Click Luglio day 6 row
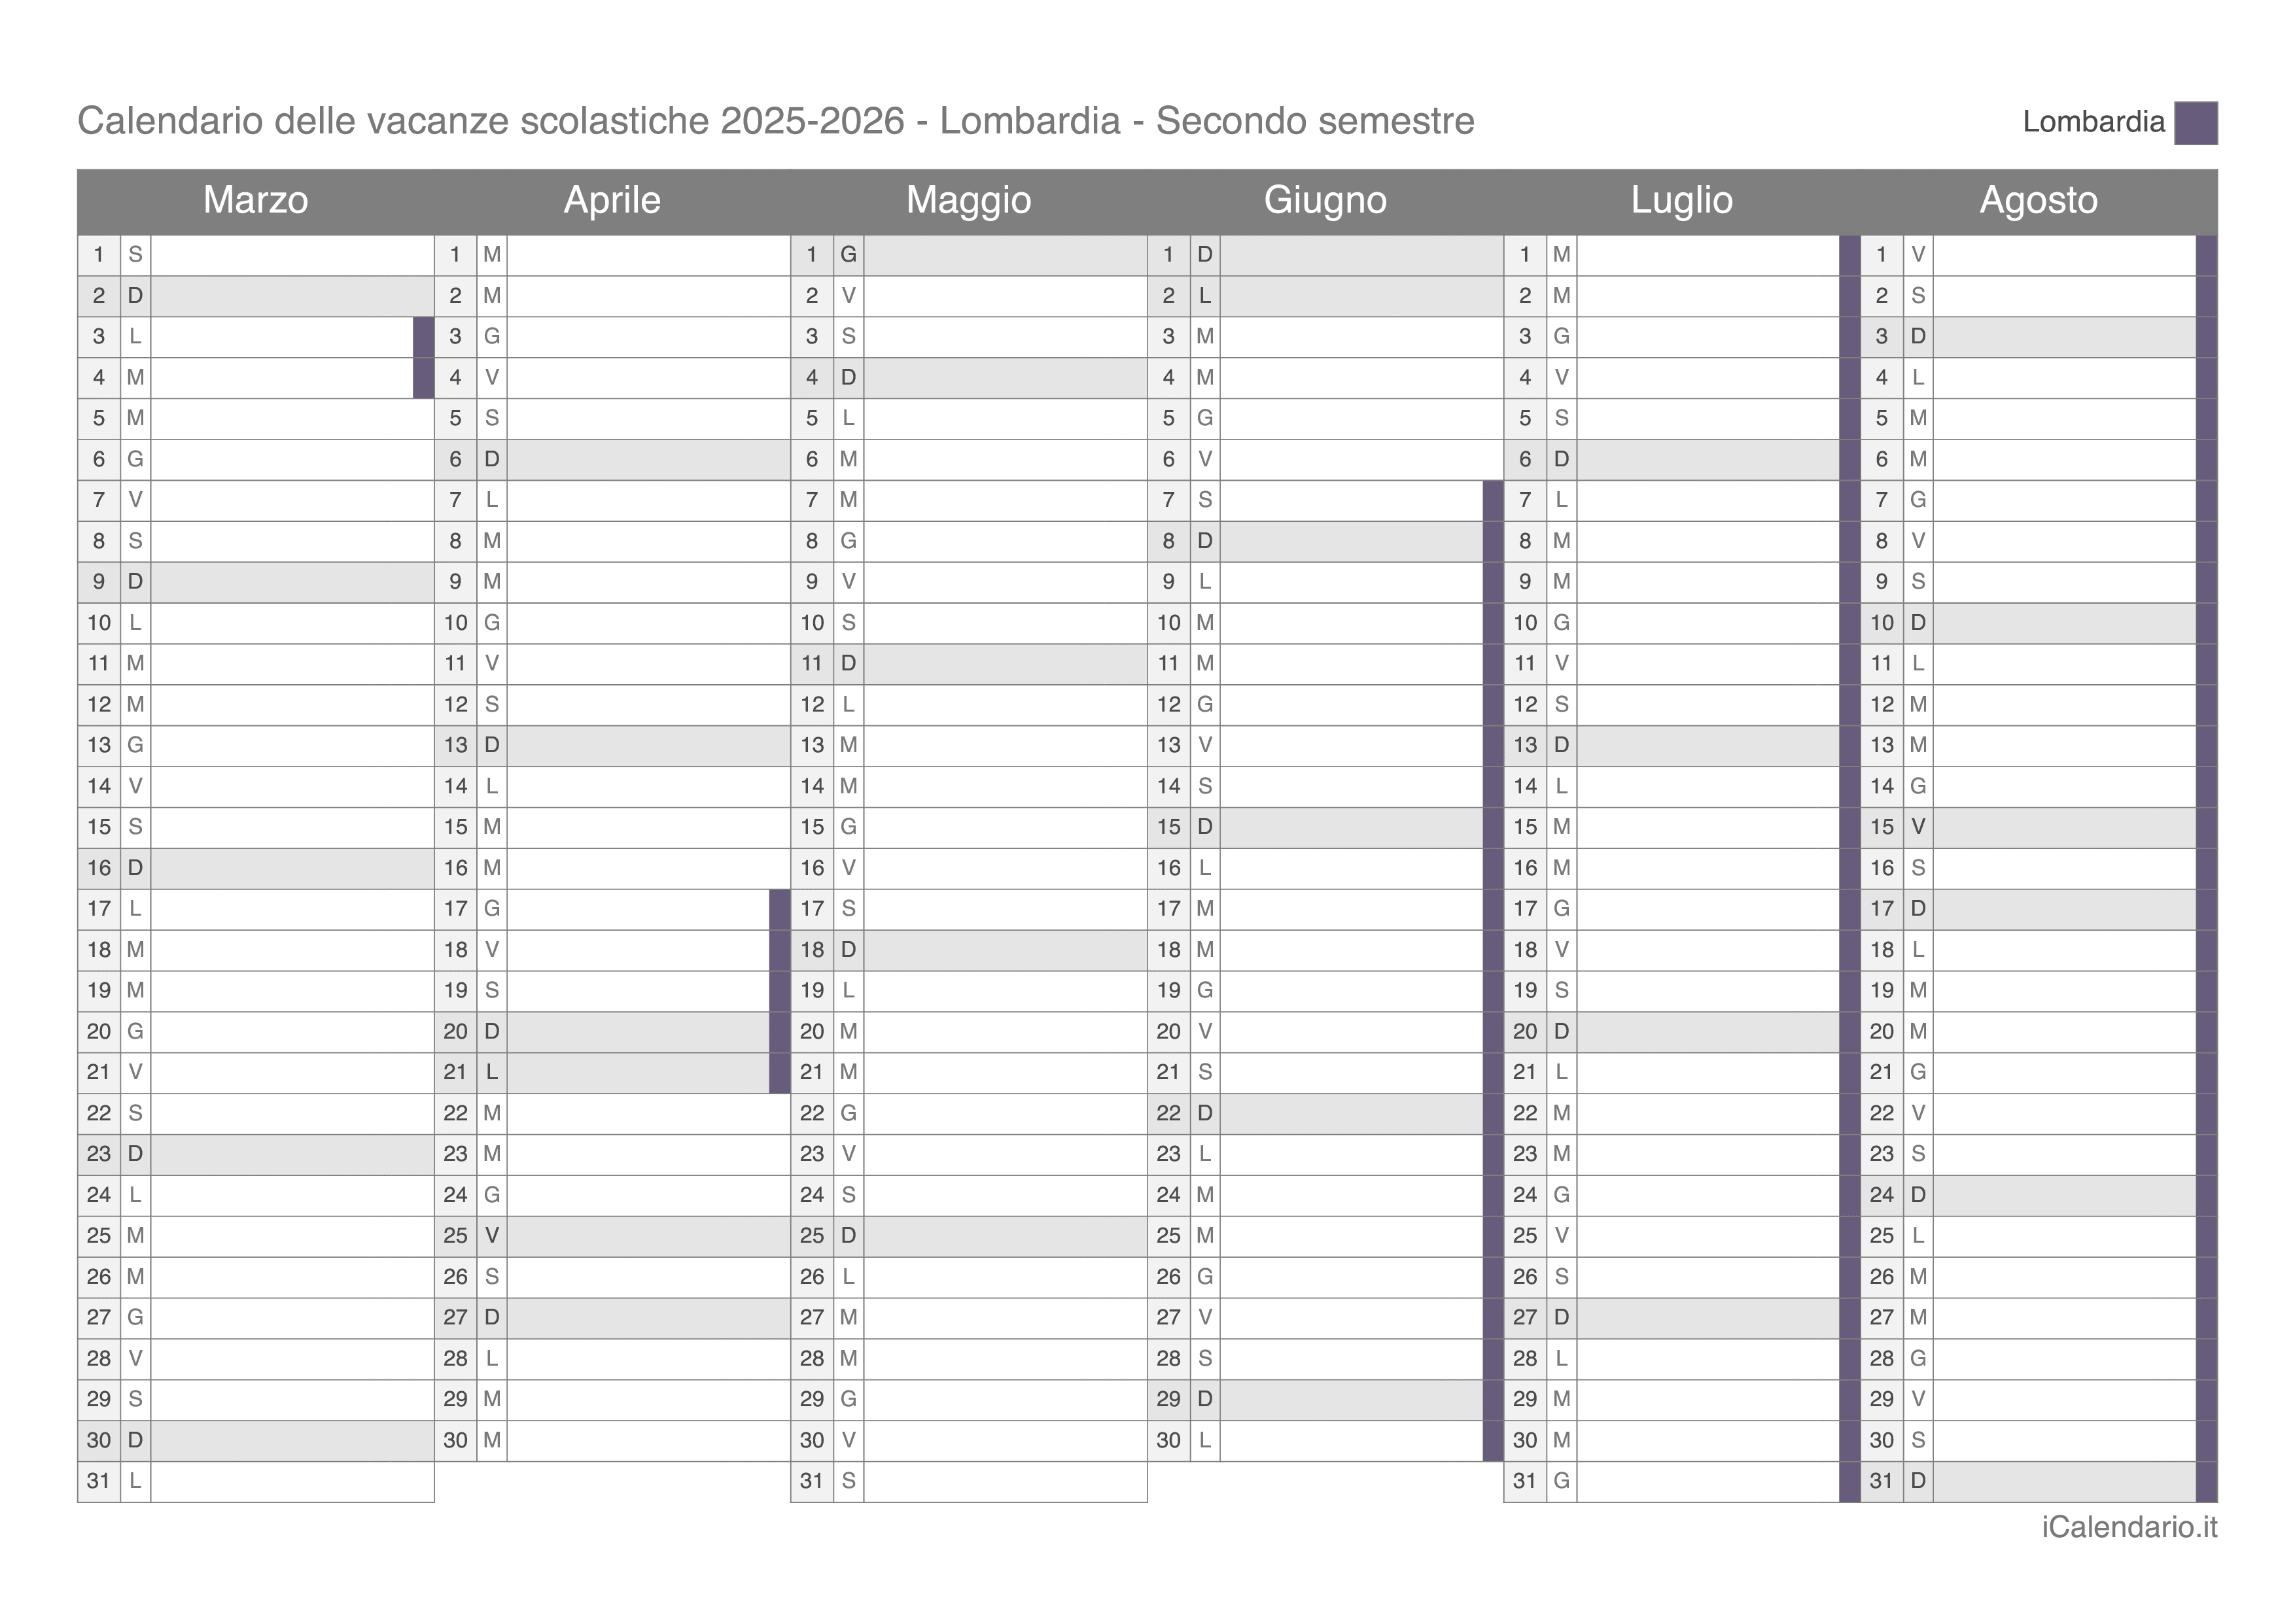Image resolution: width=2295 pixels, height=1624 pixels. coord(1682,460)
